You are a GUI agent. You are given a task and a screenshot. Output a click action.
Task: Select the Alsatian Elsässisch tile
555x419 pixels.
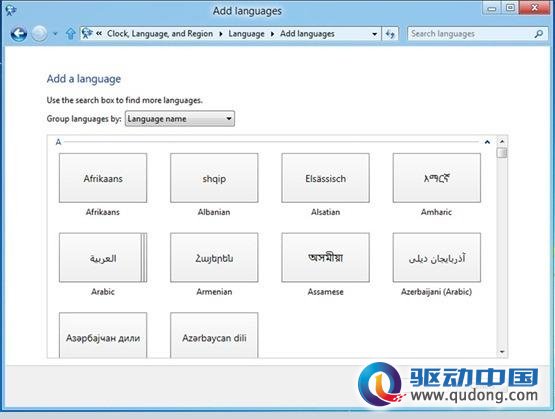coord(325,178)
